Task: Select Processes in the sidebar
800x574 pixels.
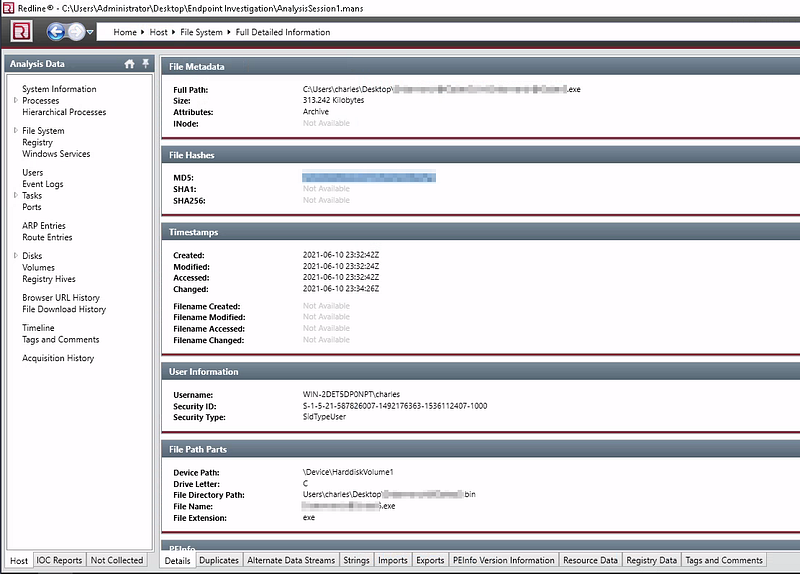Action: coord(40,101)
